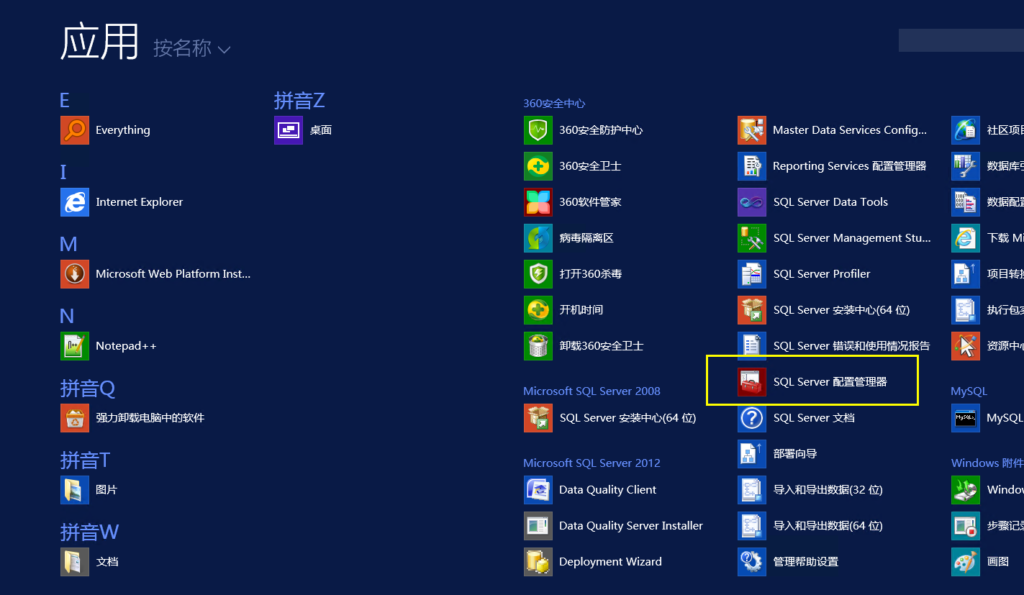Launch 360安全防护中心 icon
This screenshot has height=595, width=1024.
(x=537, y=130)
